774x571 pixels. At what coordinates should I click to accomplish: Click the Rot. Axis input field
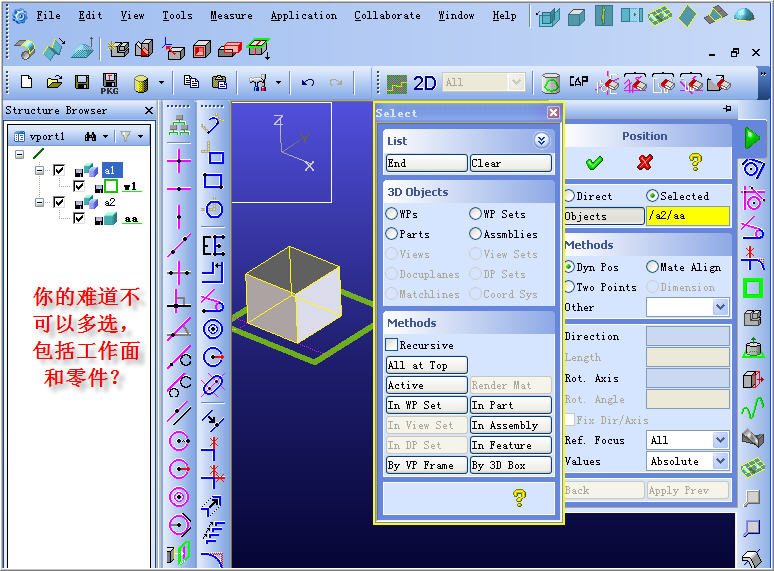688,378
